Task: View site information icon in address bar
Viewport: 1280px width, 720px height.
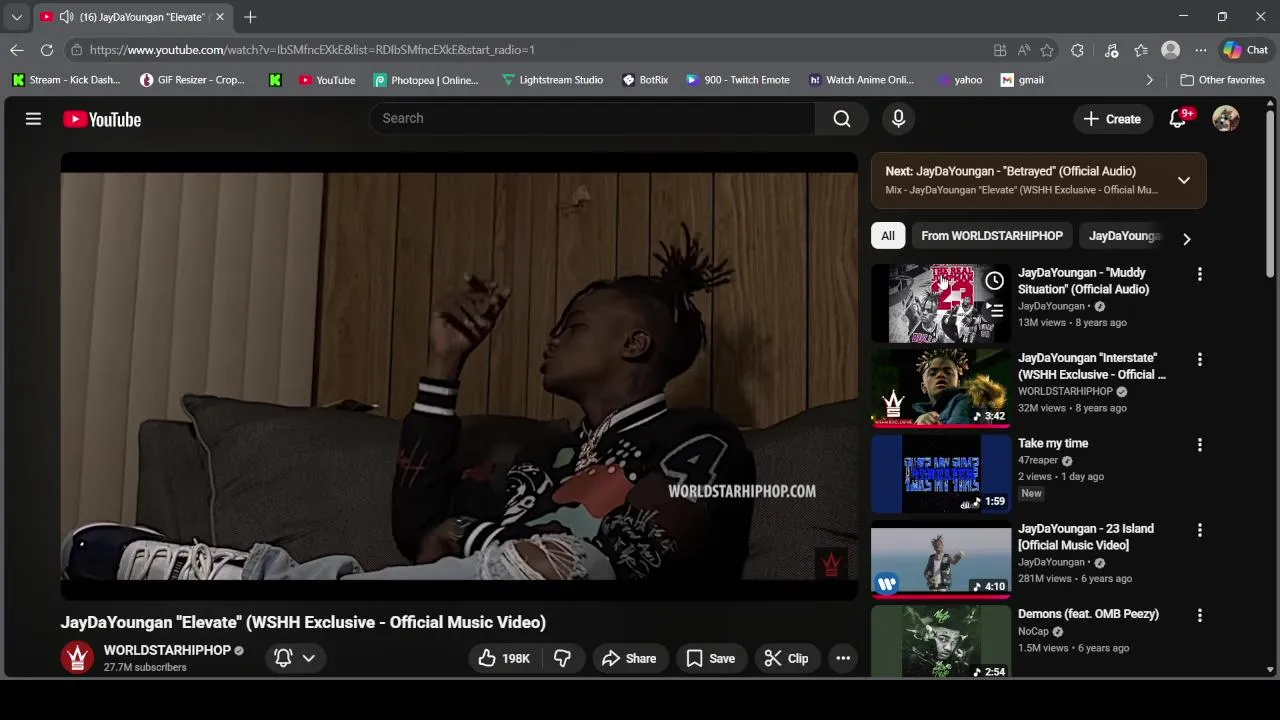Action: [x=76, y=50]
